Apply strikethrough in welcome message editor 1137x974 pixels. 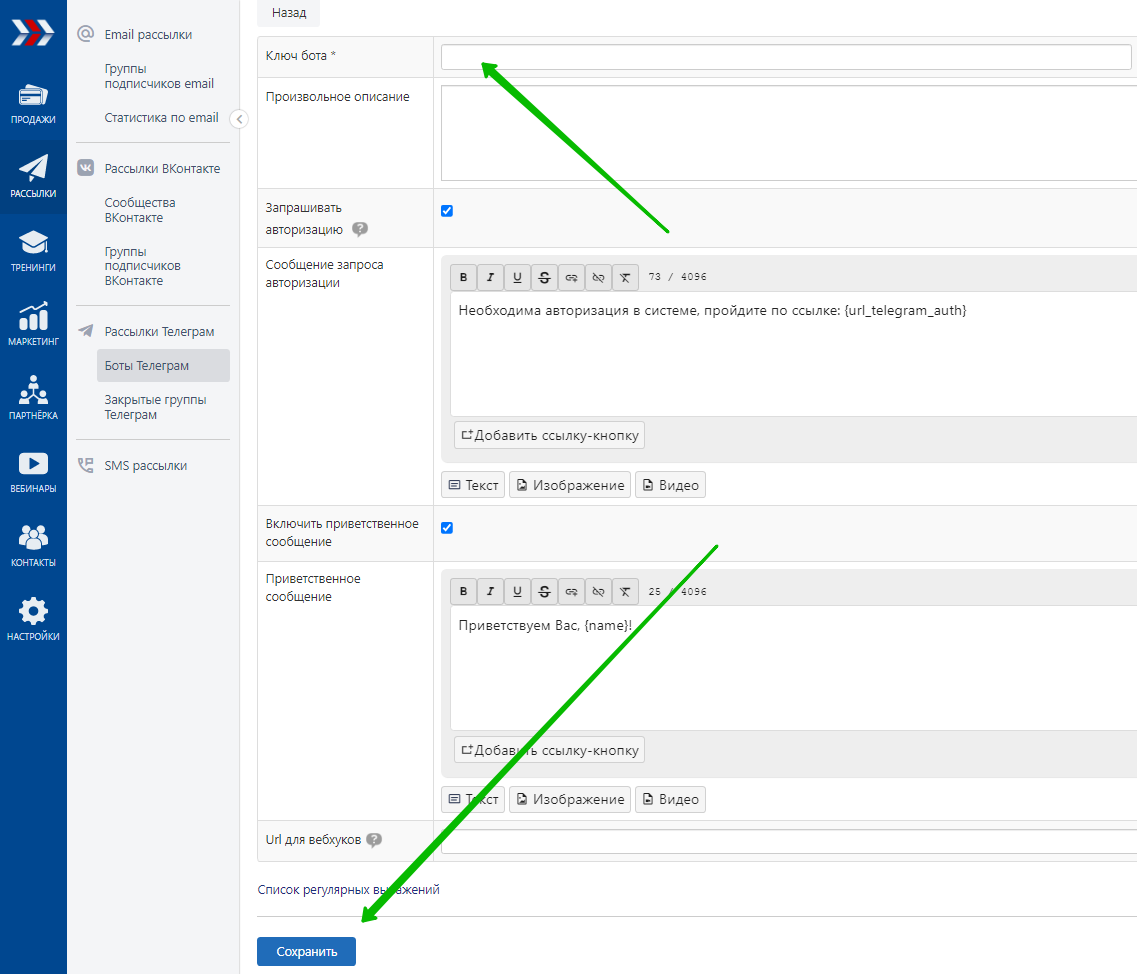click(544, 591)
